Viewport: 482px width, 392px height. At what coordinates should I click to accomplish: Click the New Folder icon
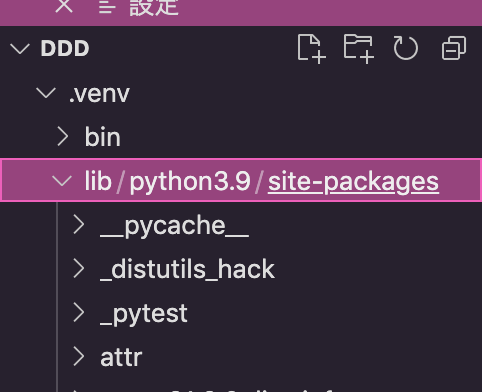(359, 48)
